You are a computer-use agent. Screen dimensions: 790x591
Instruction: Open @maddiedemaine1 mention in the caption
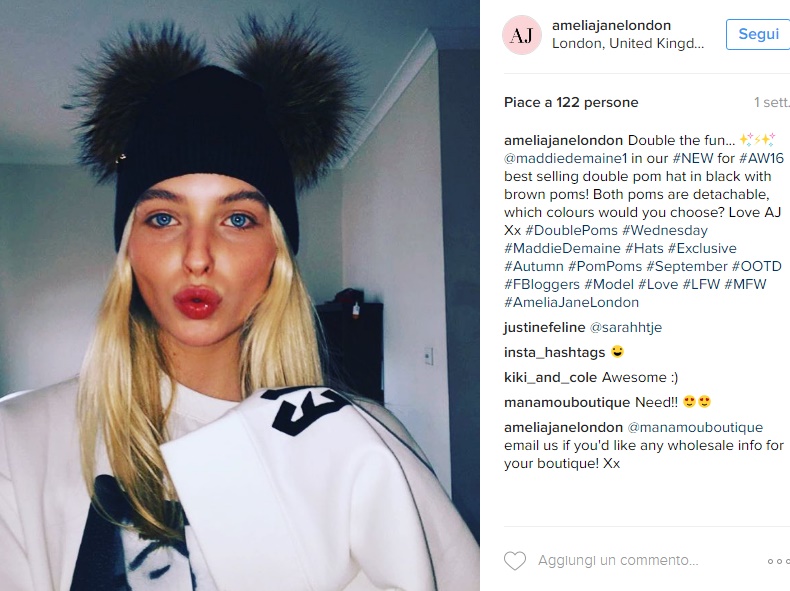click(x=565, y=158)
